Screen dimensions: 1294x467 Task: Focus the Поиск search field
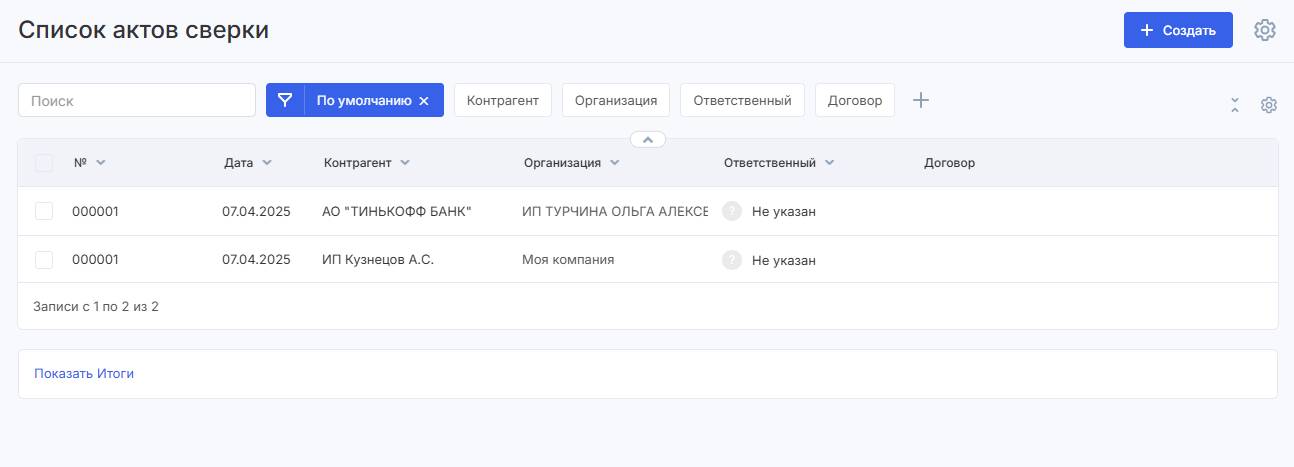click(x=137, y=100)
